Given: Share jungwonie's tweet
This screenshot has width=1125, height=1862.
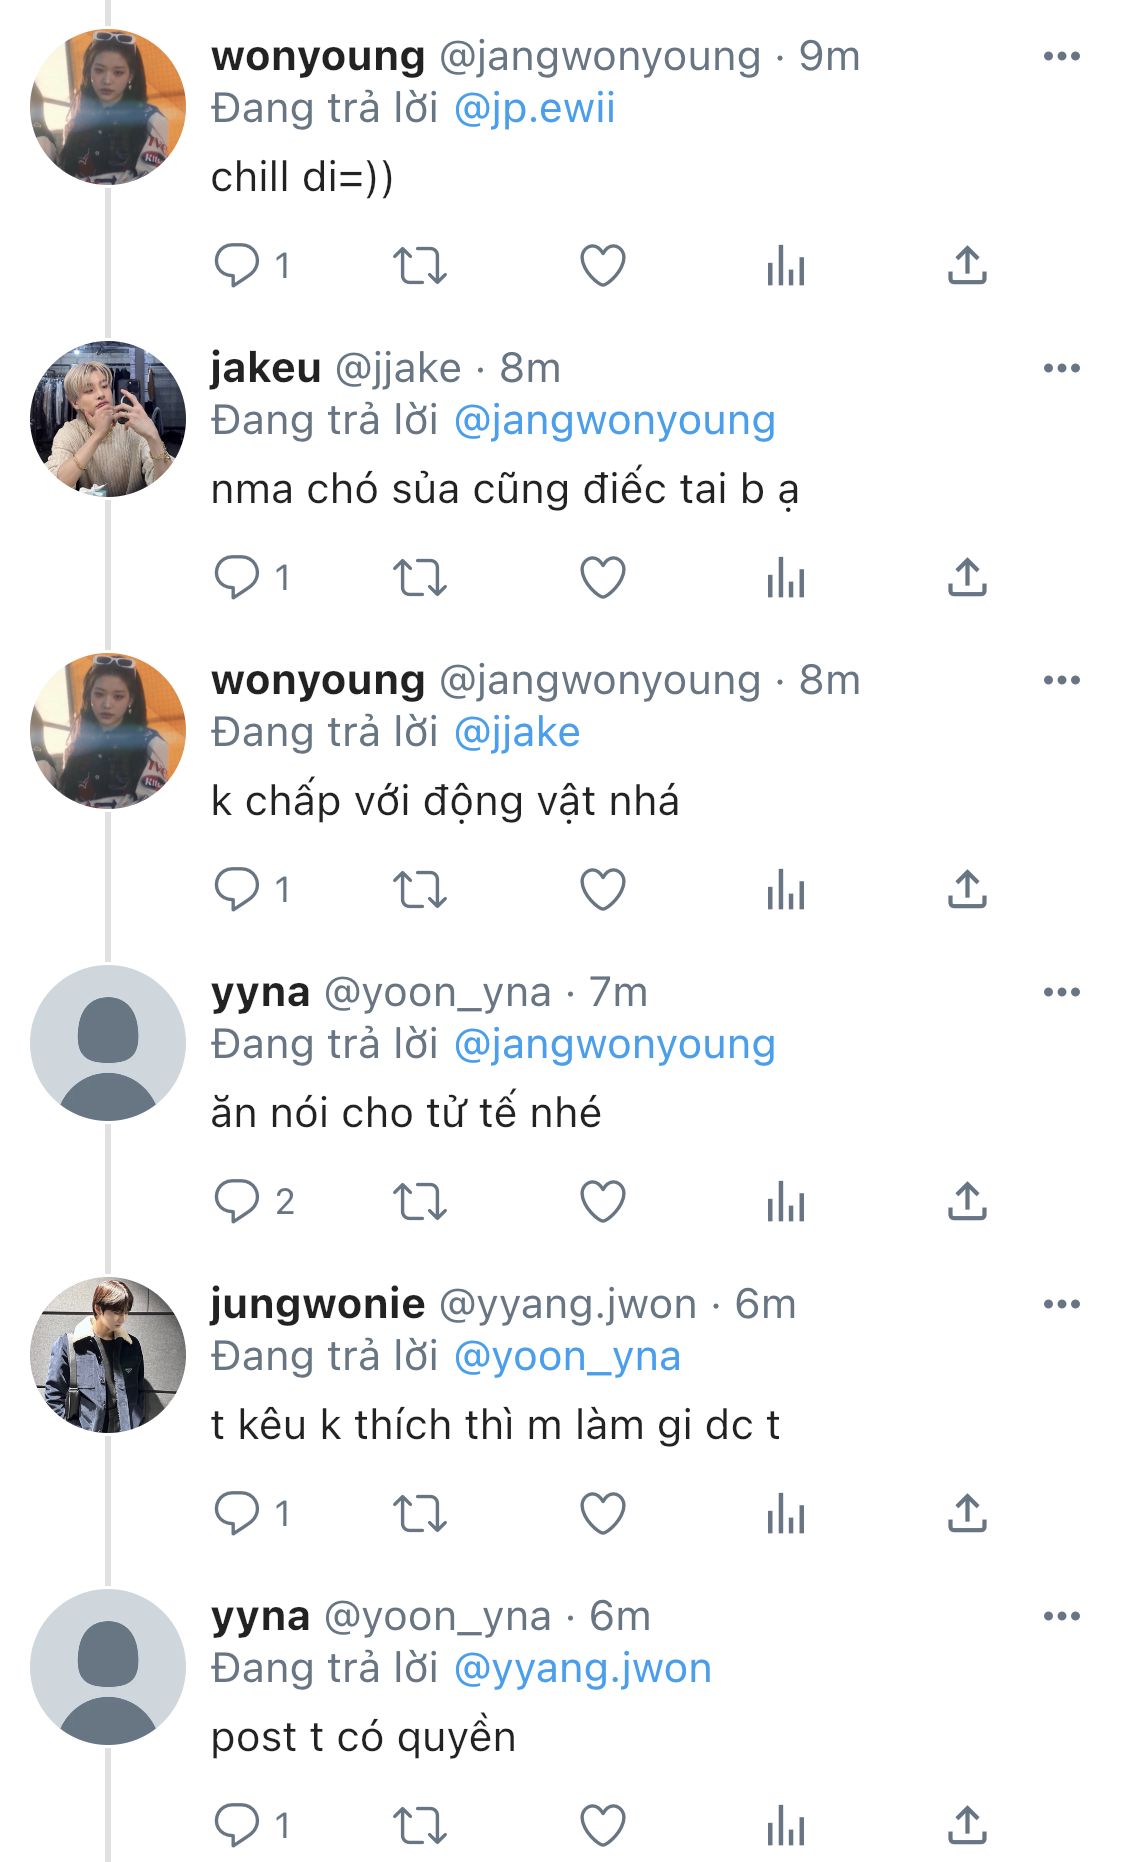Looking at the screenshot, I should [967, 1514].
